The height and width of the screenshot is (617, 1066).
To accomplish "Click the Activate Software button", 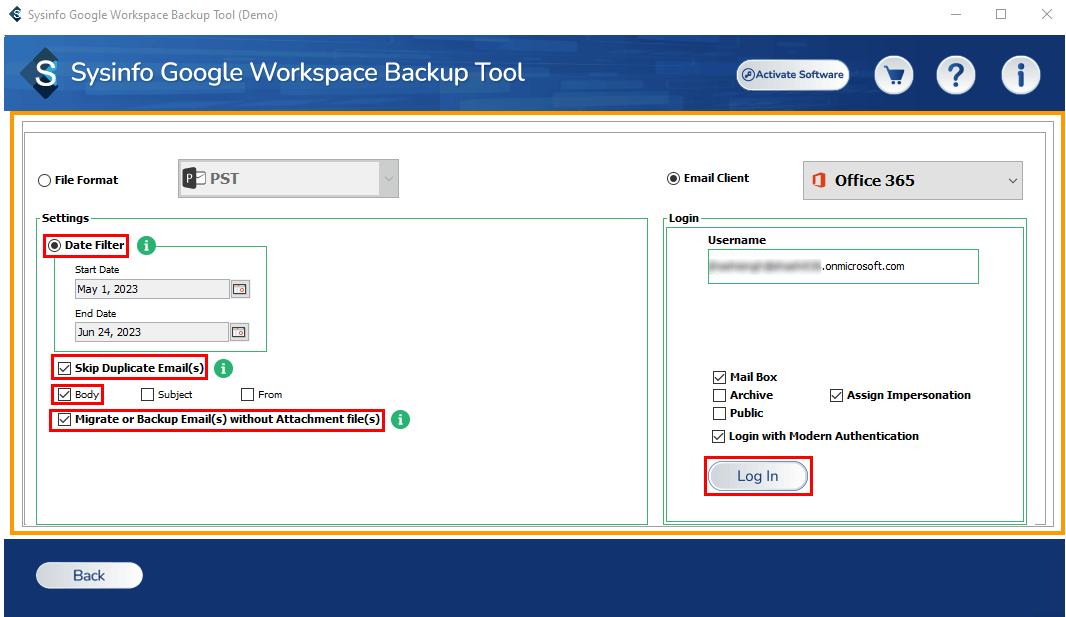I will (792, 75).
